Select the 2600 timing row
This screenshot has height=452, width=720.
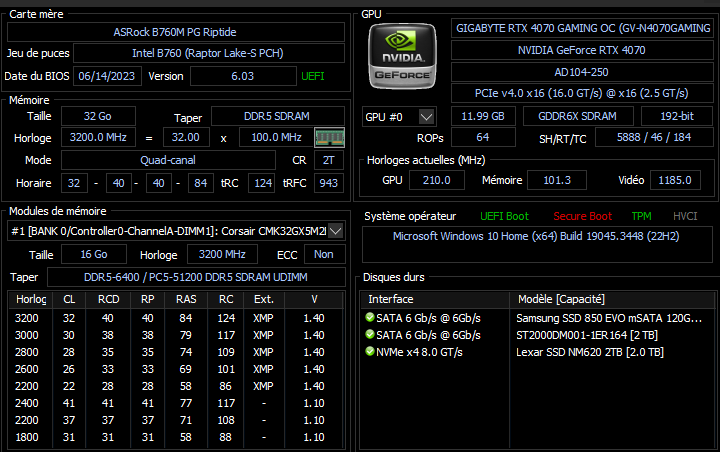tap(176, 369)
